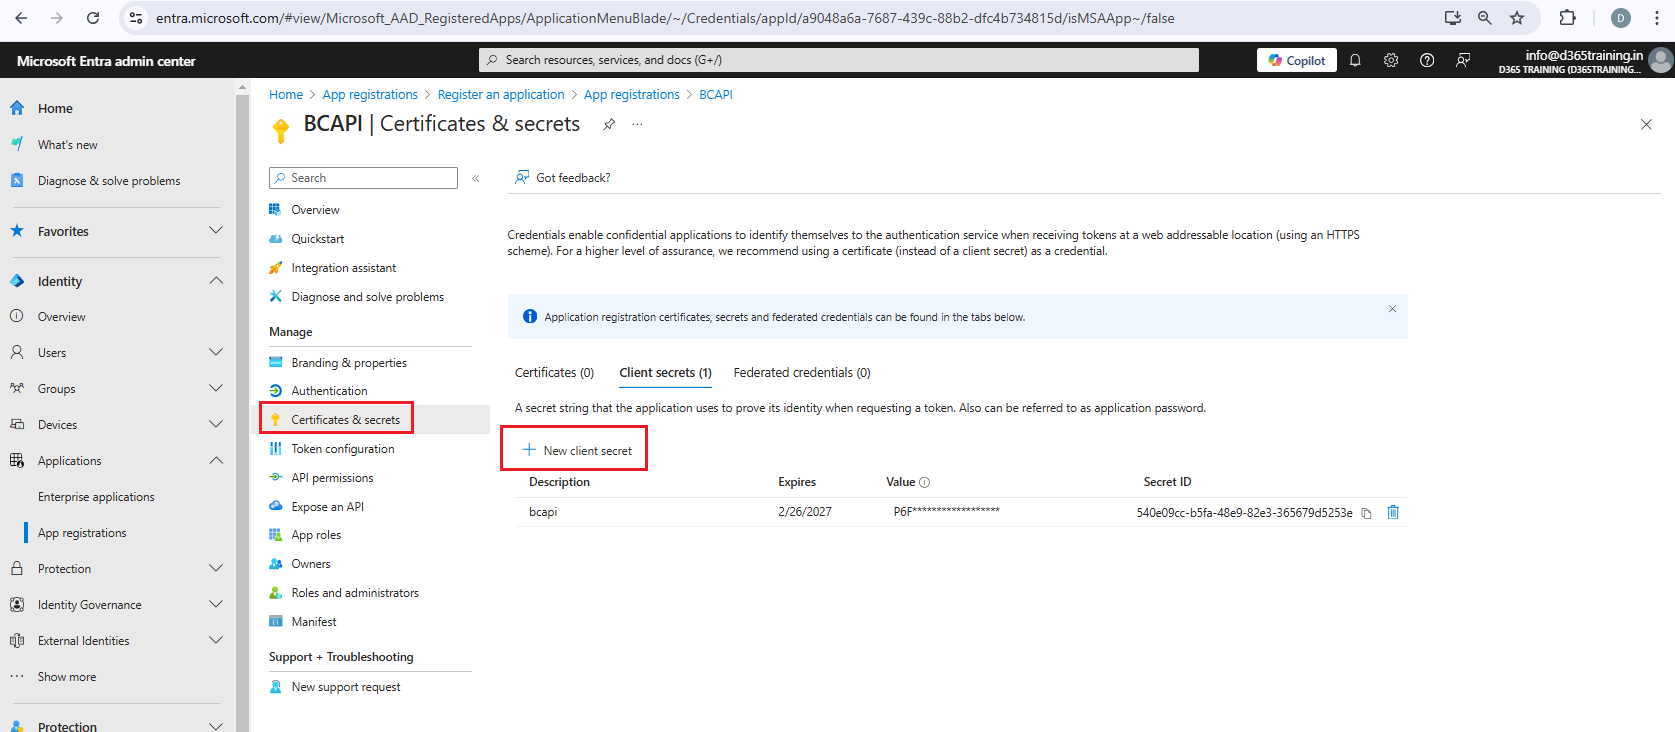Open API permissions in Manage menu

[332, 478]
